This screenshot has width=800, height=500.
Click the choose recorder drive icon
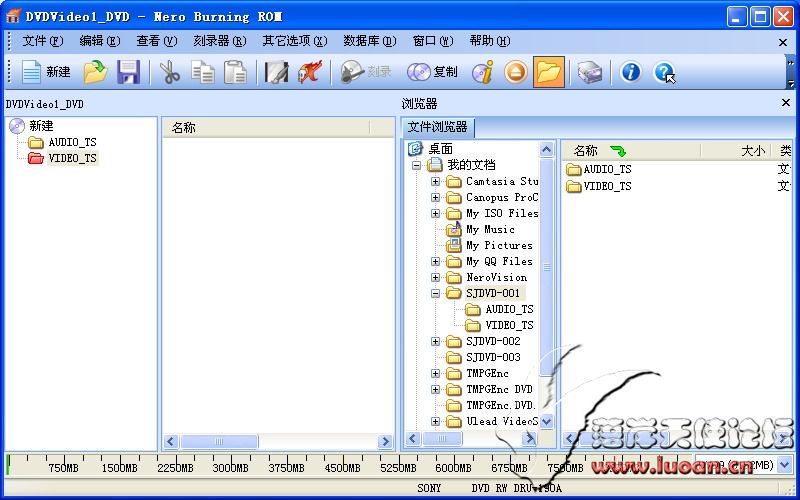pos(589,72)
